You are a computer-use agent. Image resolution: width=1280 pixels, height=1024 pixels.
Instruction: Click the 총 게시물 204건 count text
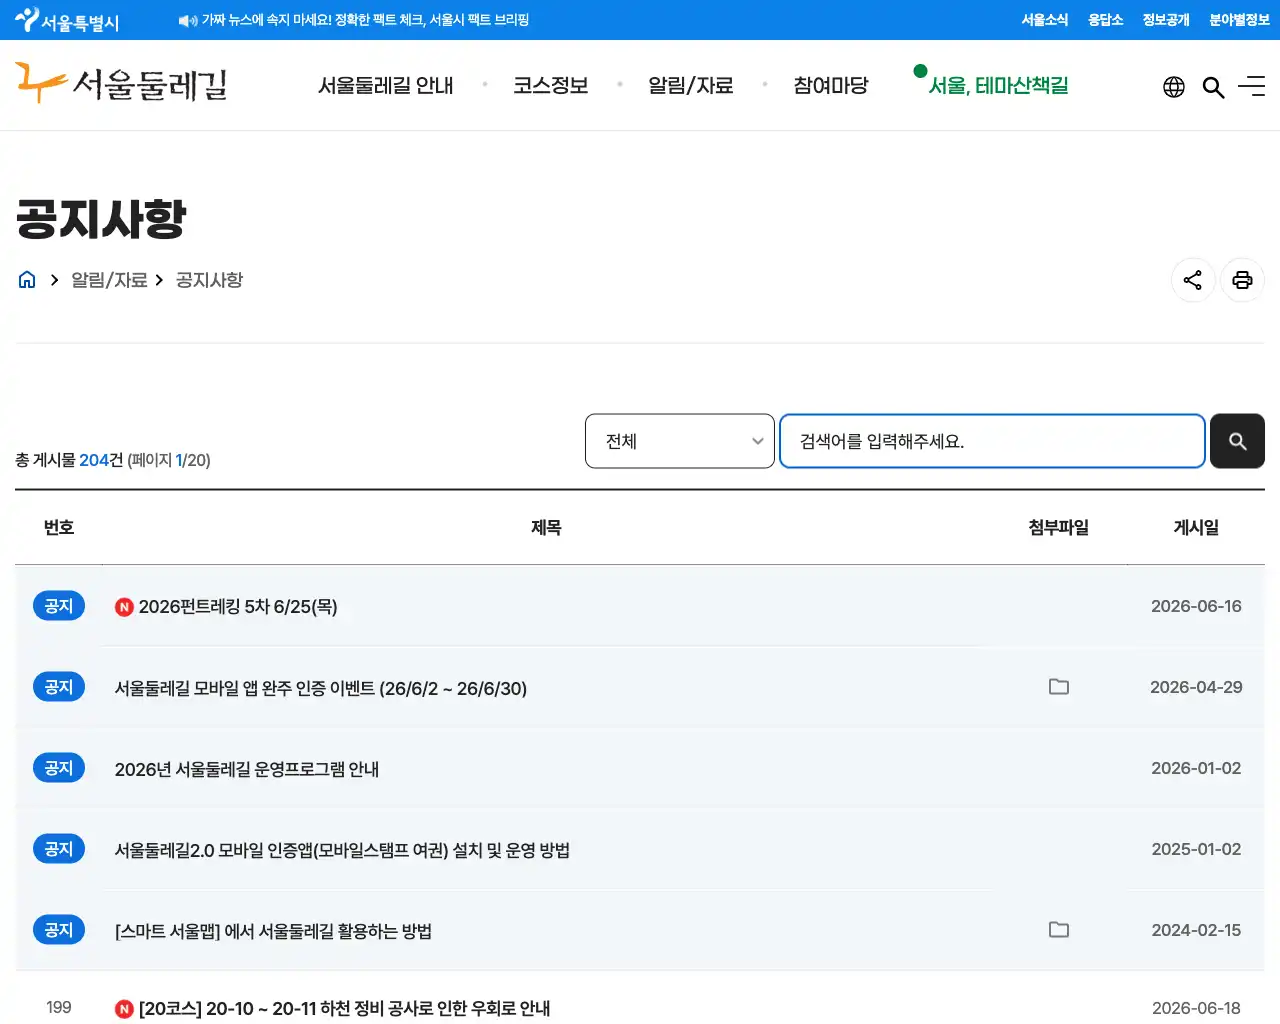(69, 460)
